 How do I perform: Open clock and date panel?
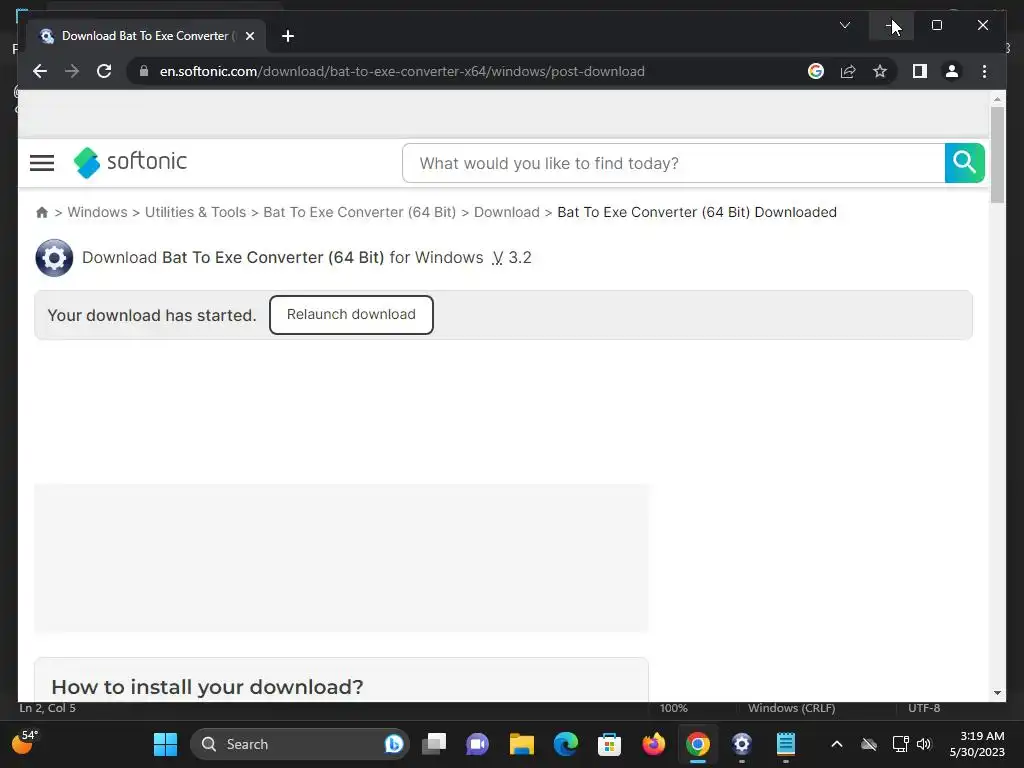(x=977, y=744)
